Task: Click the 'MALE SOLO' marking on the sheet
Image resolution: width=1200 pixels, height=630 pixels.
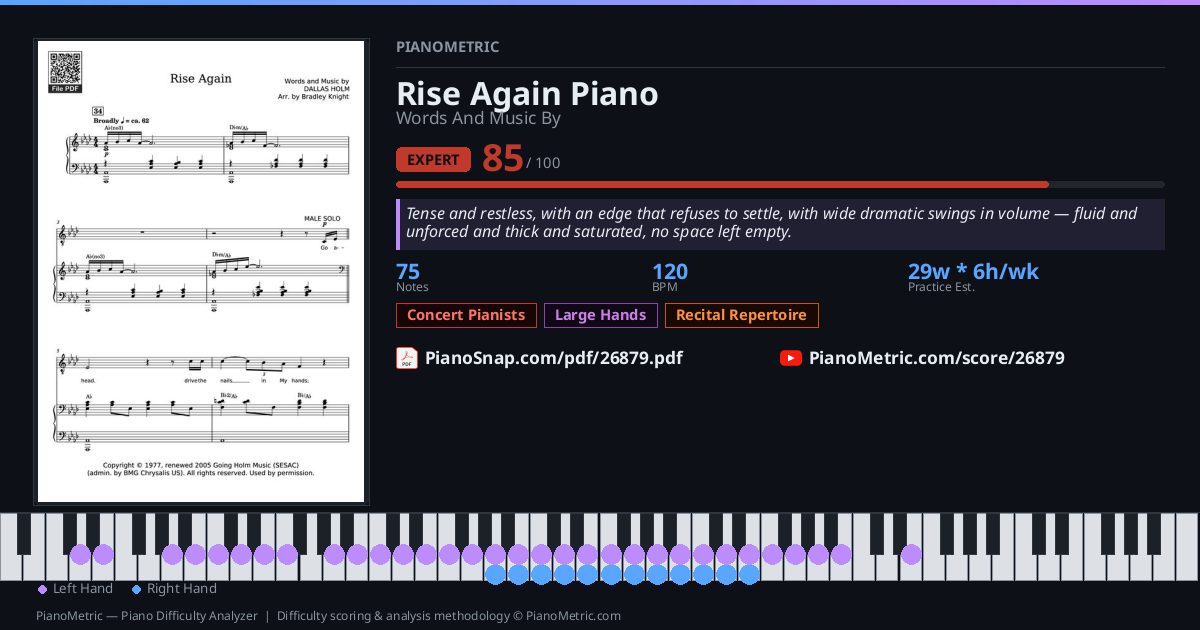Action: pos(322,218)
